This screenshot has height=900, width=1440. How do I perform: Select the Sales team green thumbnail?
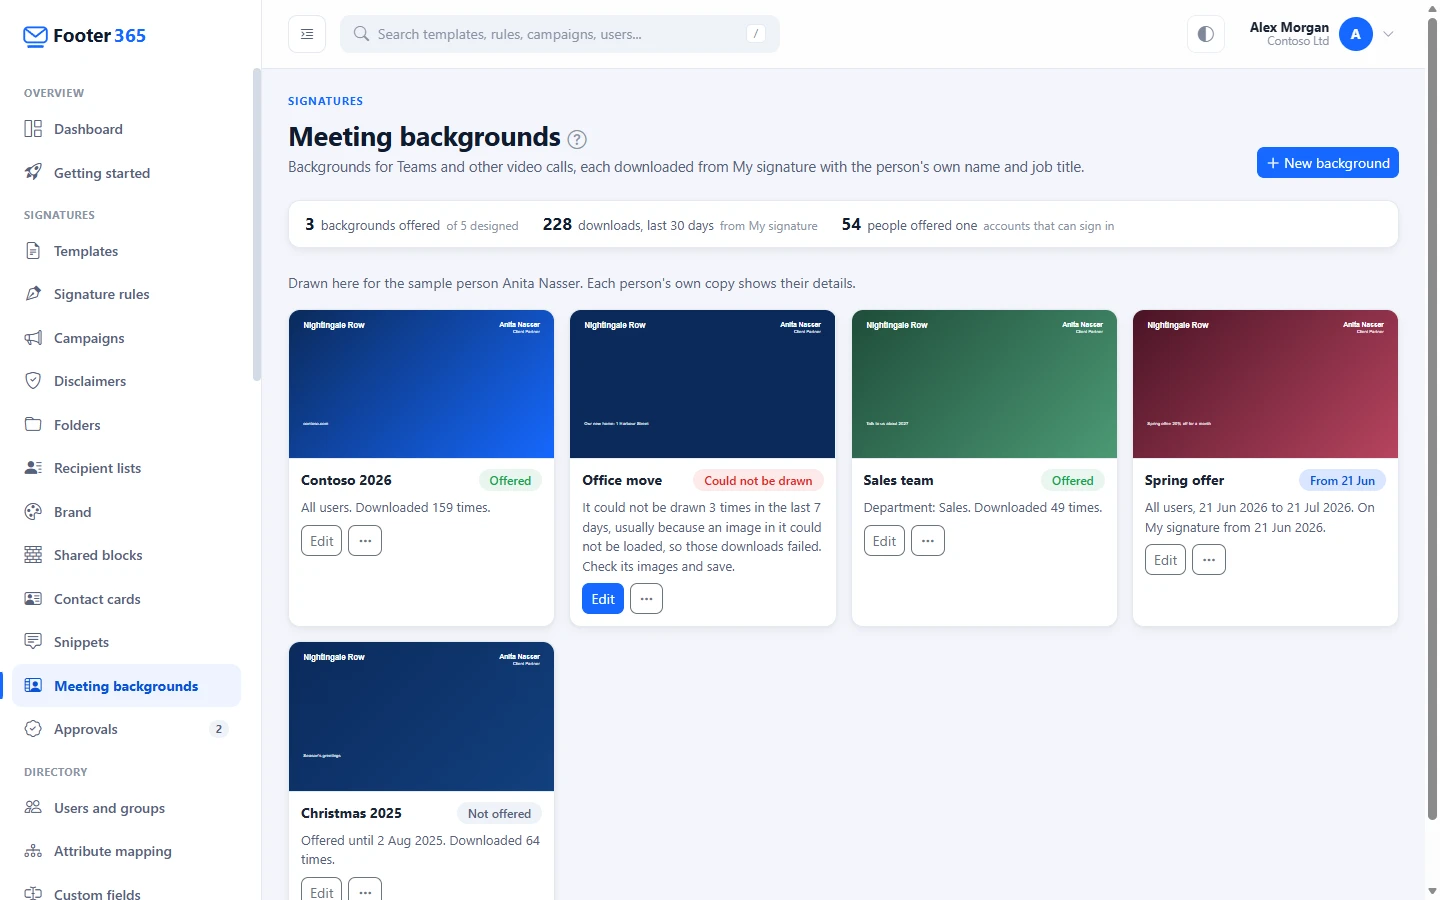click(x=984, y=384)
